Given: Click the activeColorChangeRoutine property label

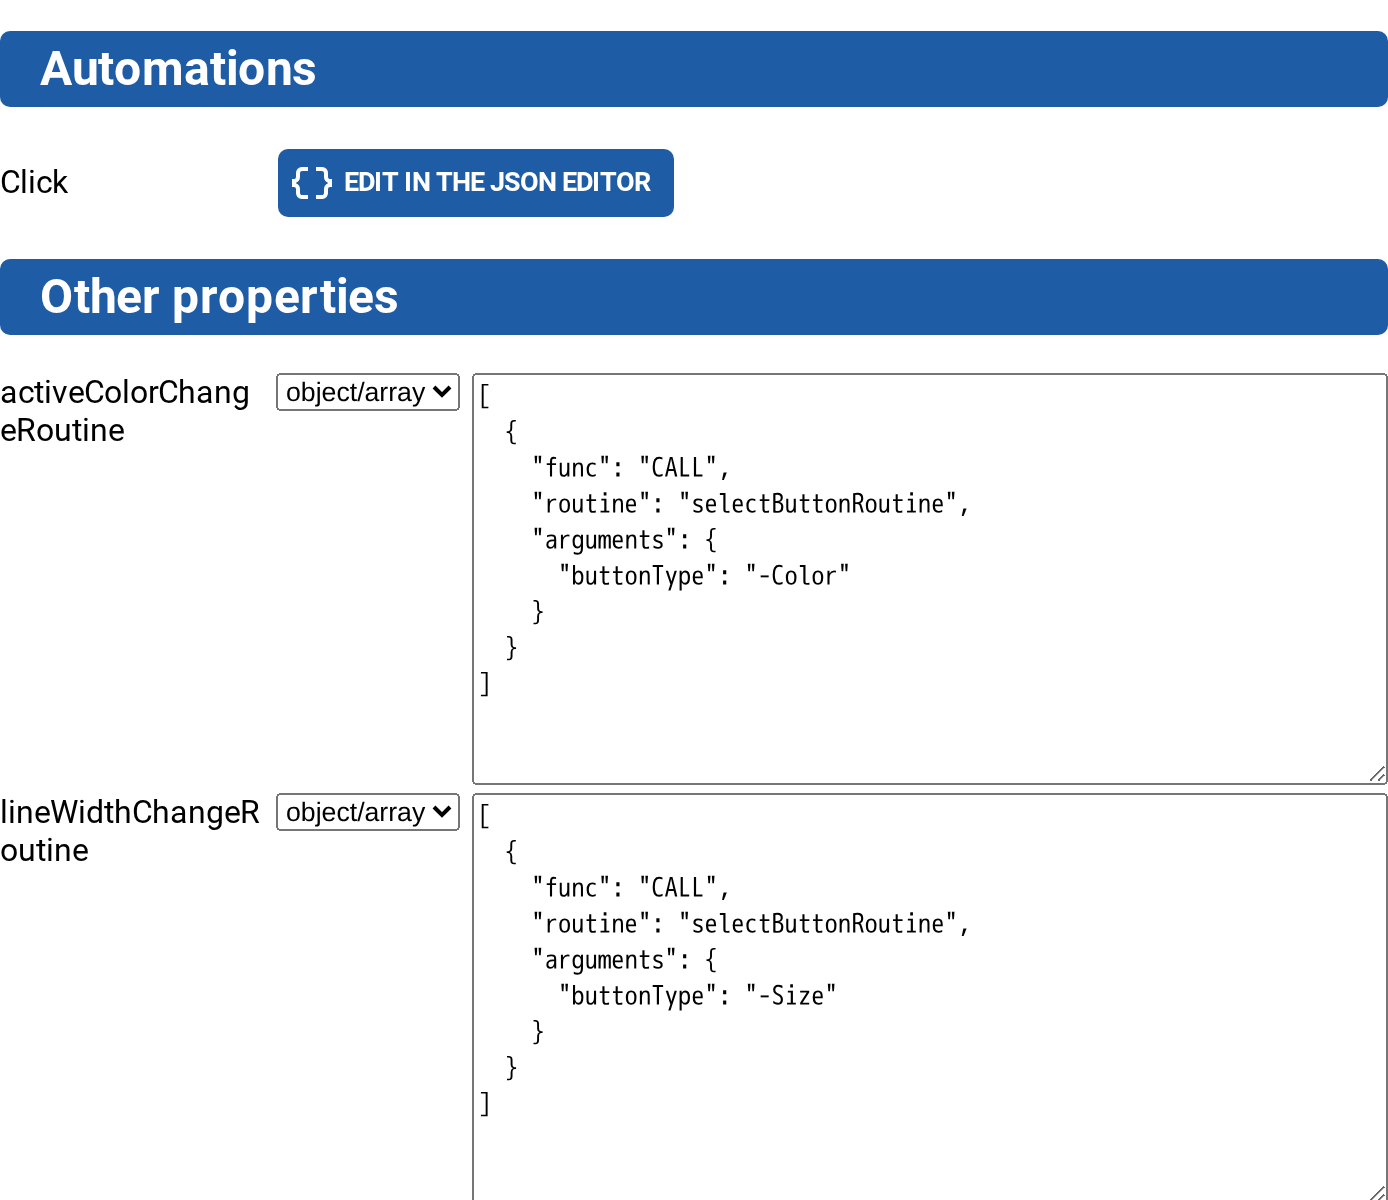Looking at the screenshot, I should 125,411.
